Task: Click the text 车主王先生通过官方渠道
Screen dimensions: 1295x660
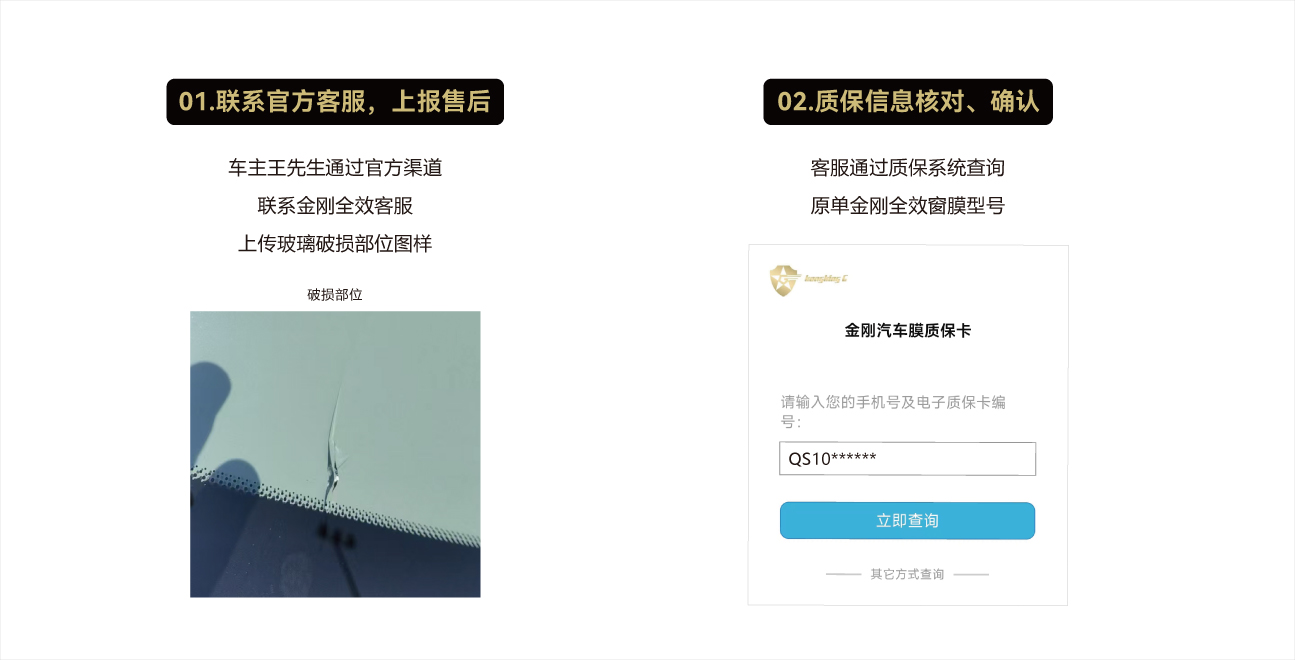Action: (335, 168)
